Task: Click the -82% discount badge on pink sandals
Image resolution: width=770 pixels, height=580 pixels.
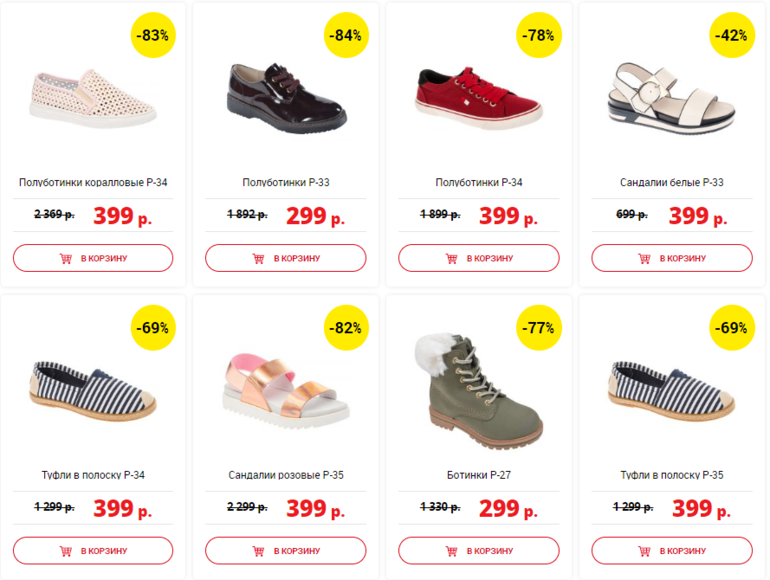Action: 348,327
